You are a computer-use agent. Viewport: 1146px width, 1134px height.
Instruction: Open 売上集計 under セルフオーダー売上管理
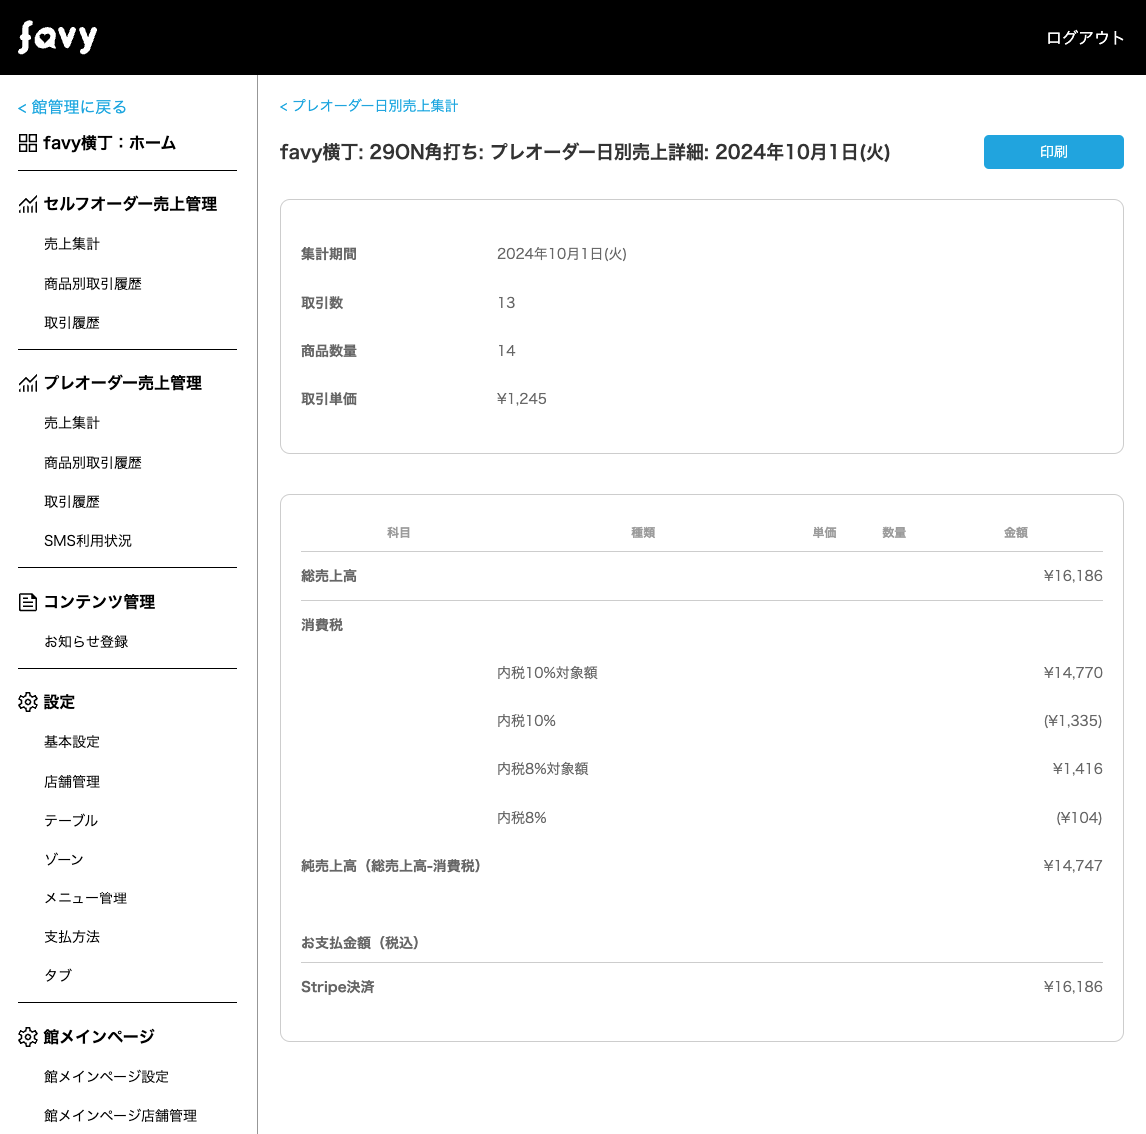72,244
